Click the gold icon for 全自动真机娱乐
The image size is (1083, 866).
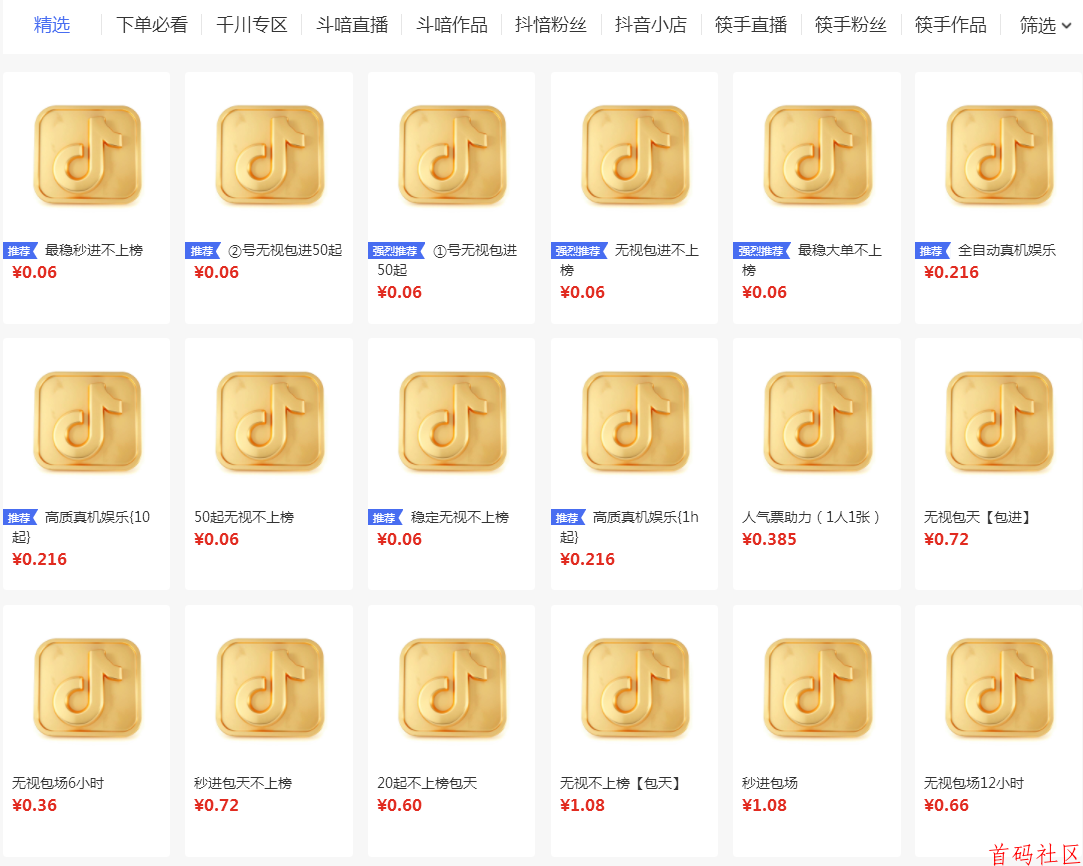(999, 156)
